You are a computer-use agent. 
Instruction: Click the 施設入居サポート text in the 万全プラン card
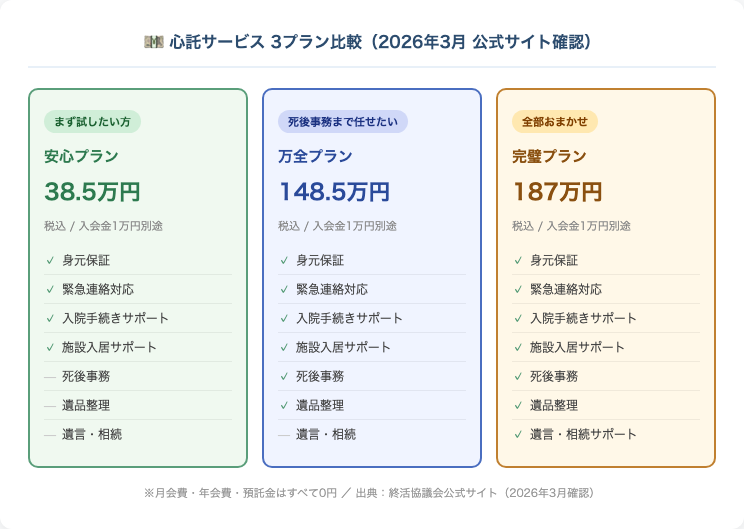[x=343, y=347]
